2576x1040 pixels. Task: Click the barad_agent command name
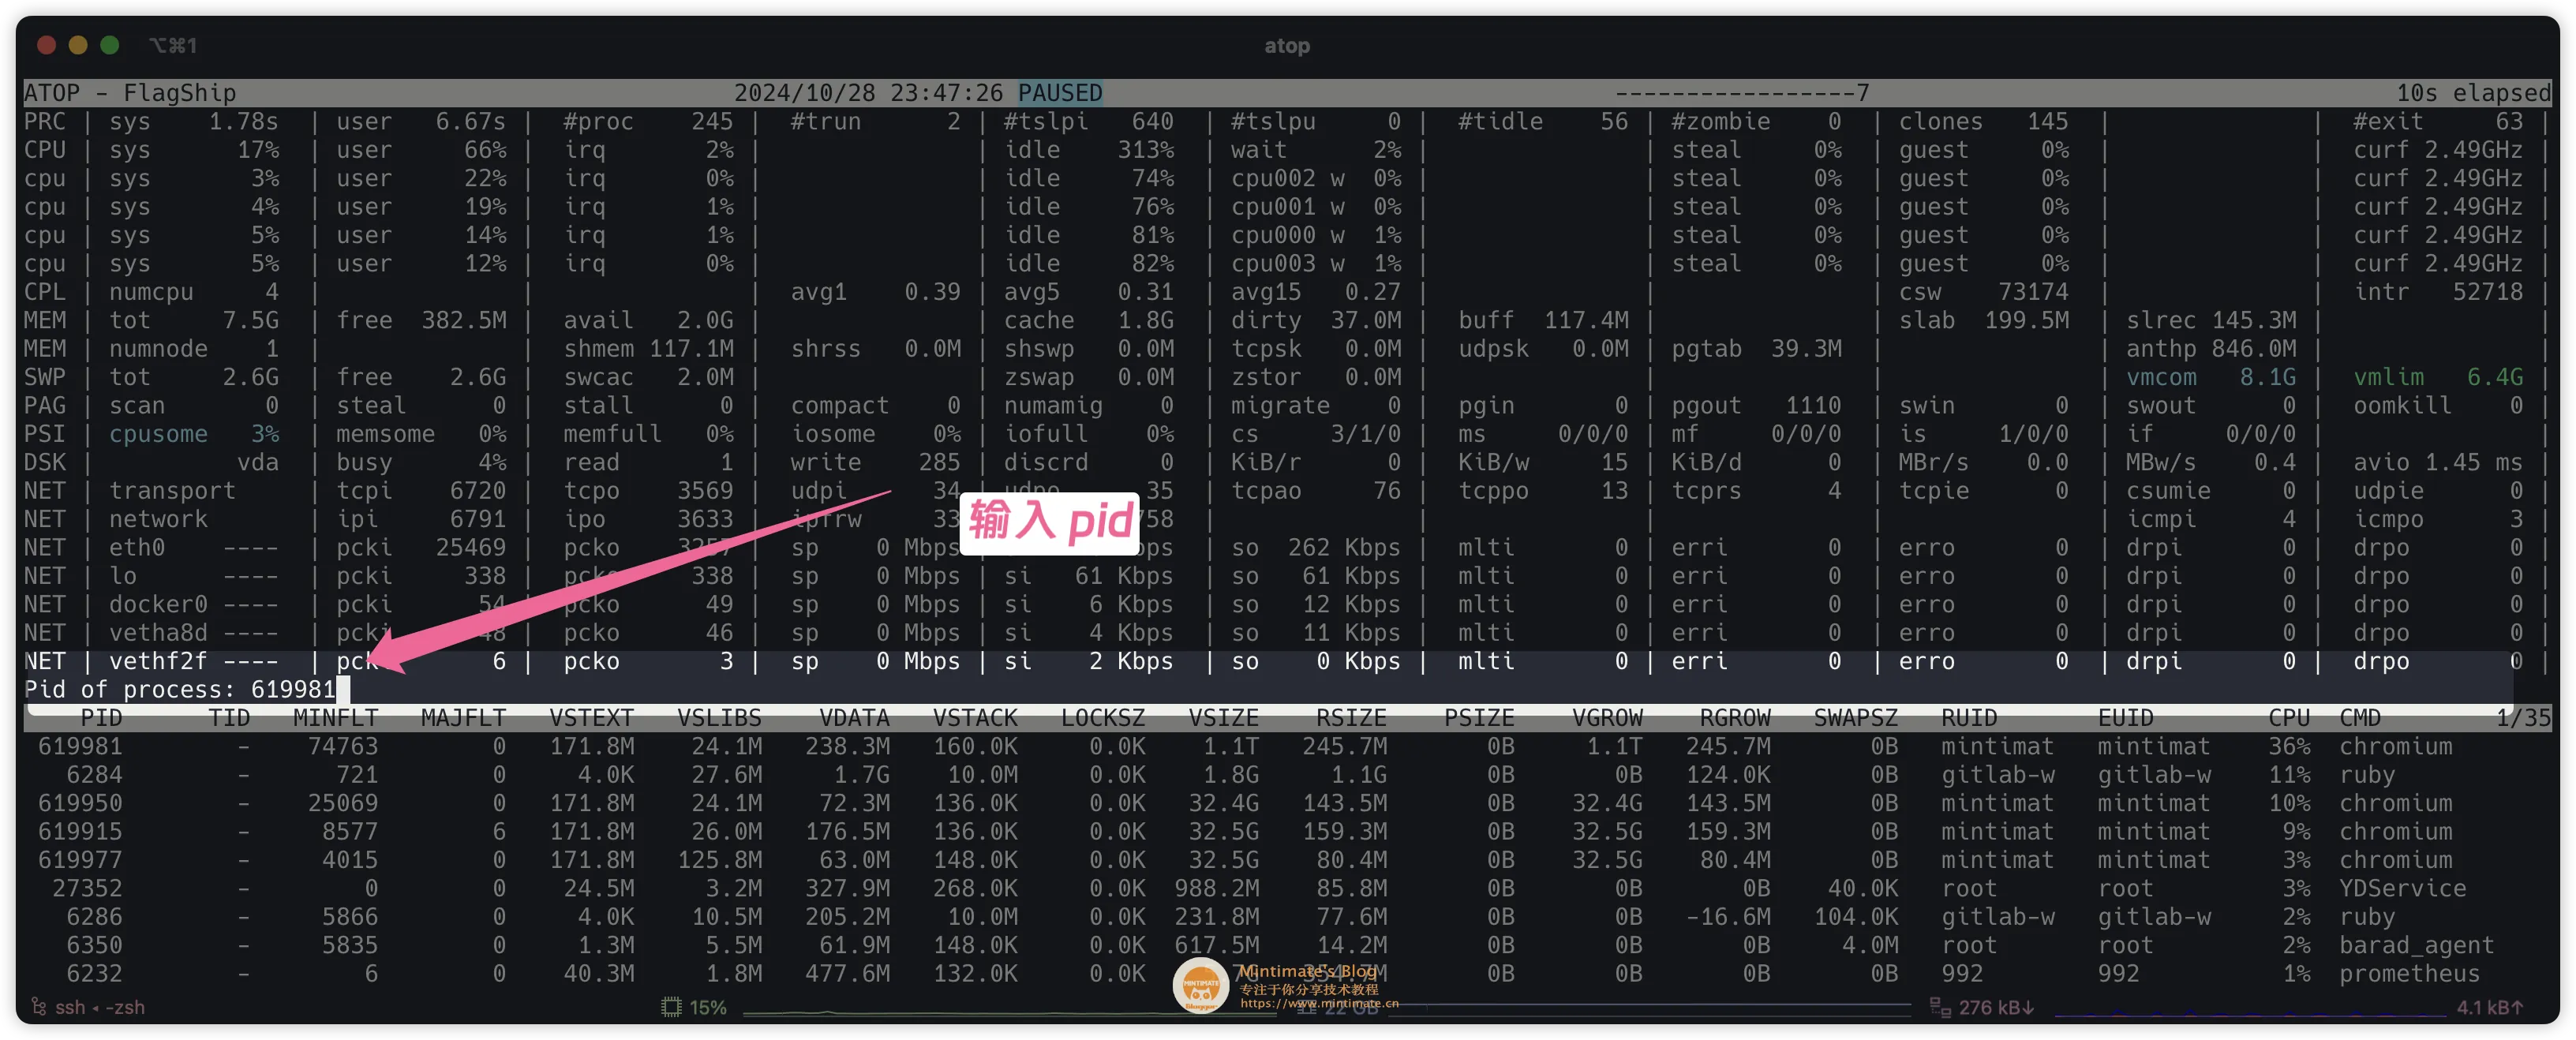[x=2416, y=946]
